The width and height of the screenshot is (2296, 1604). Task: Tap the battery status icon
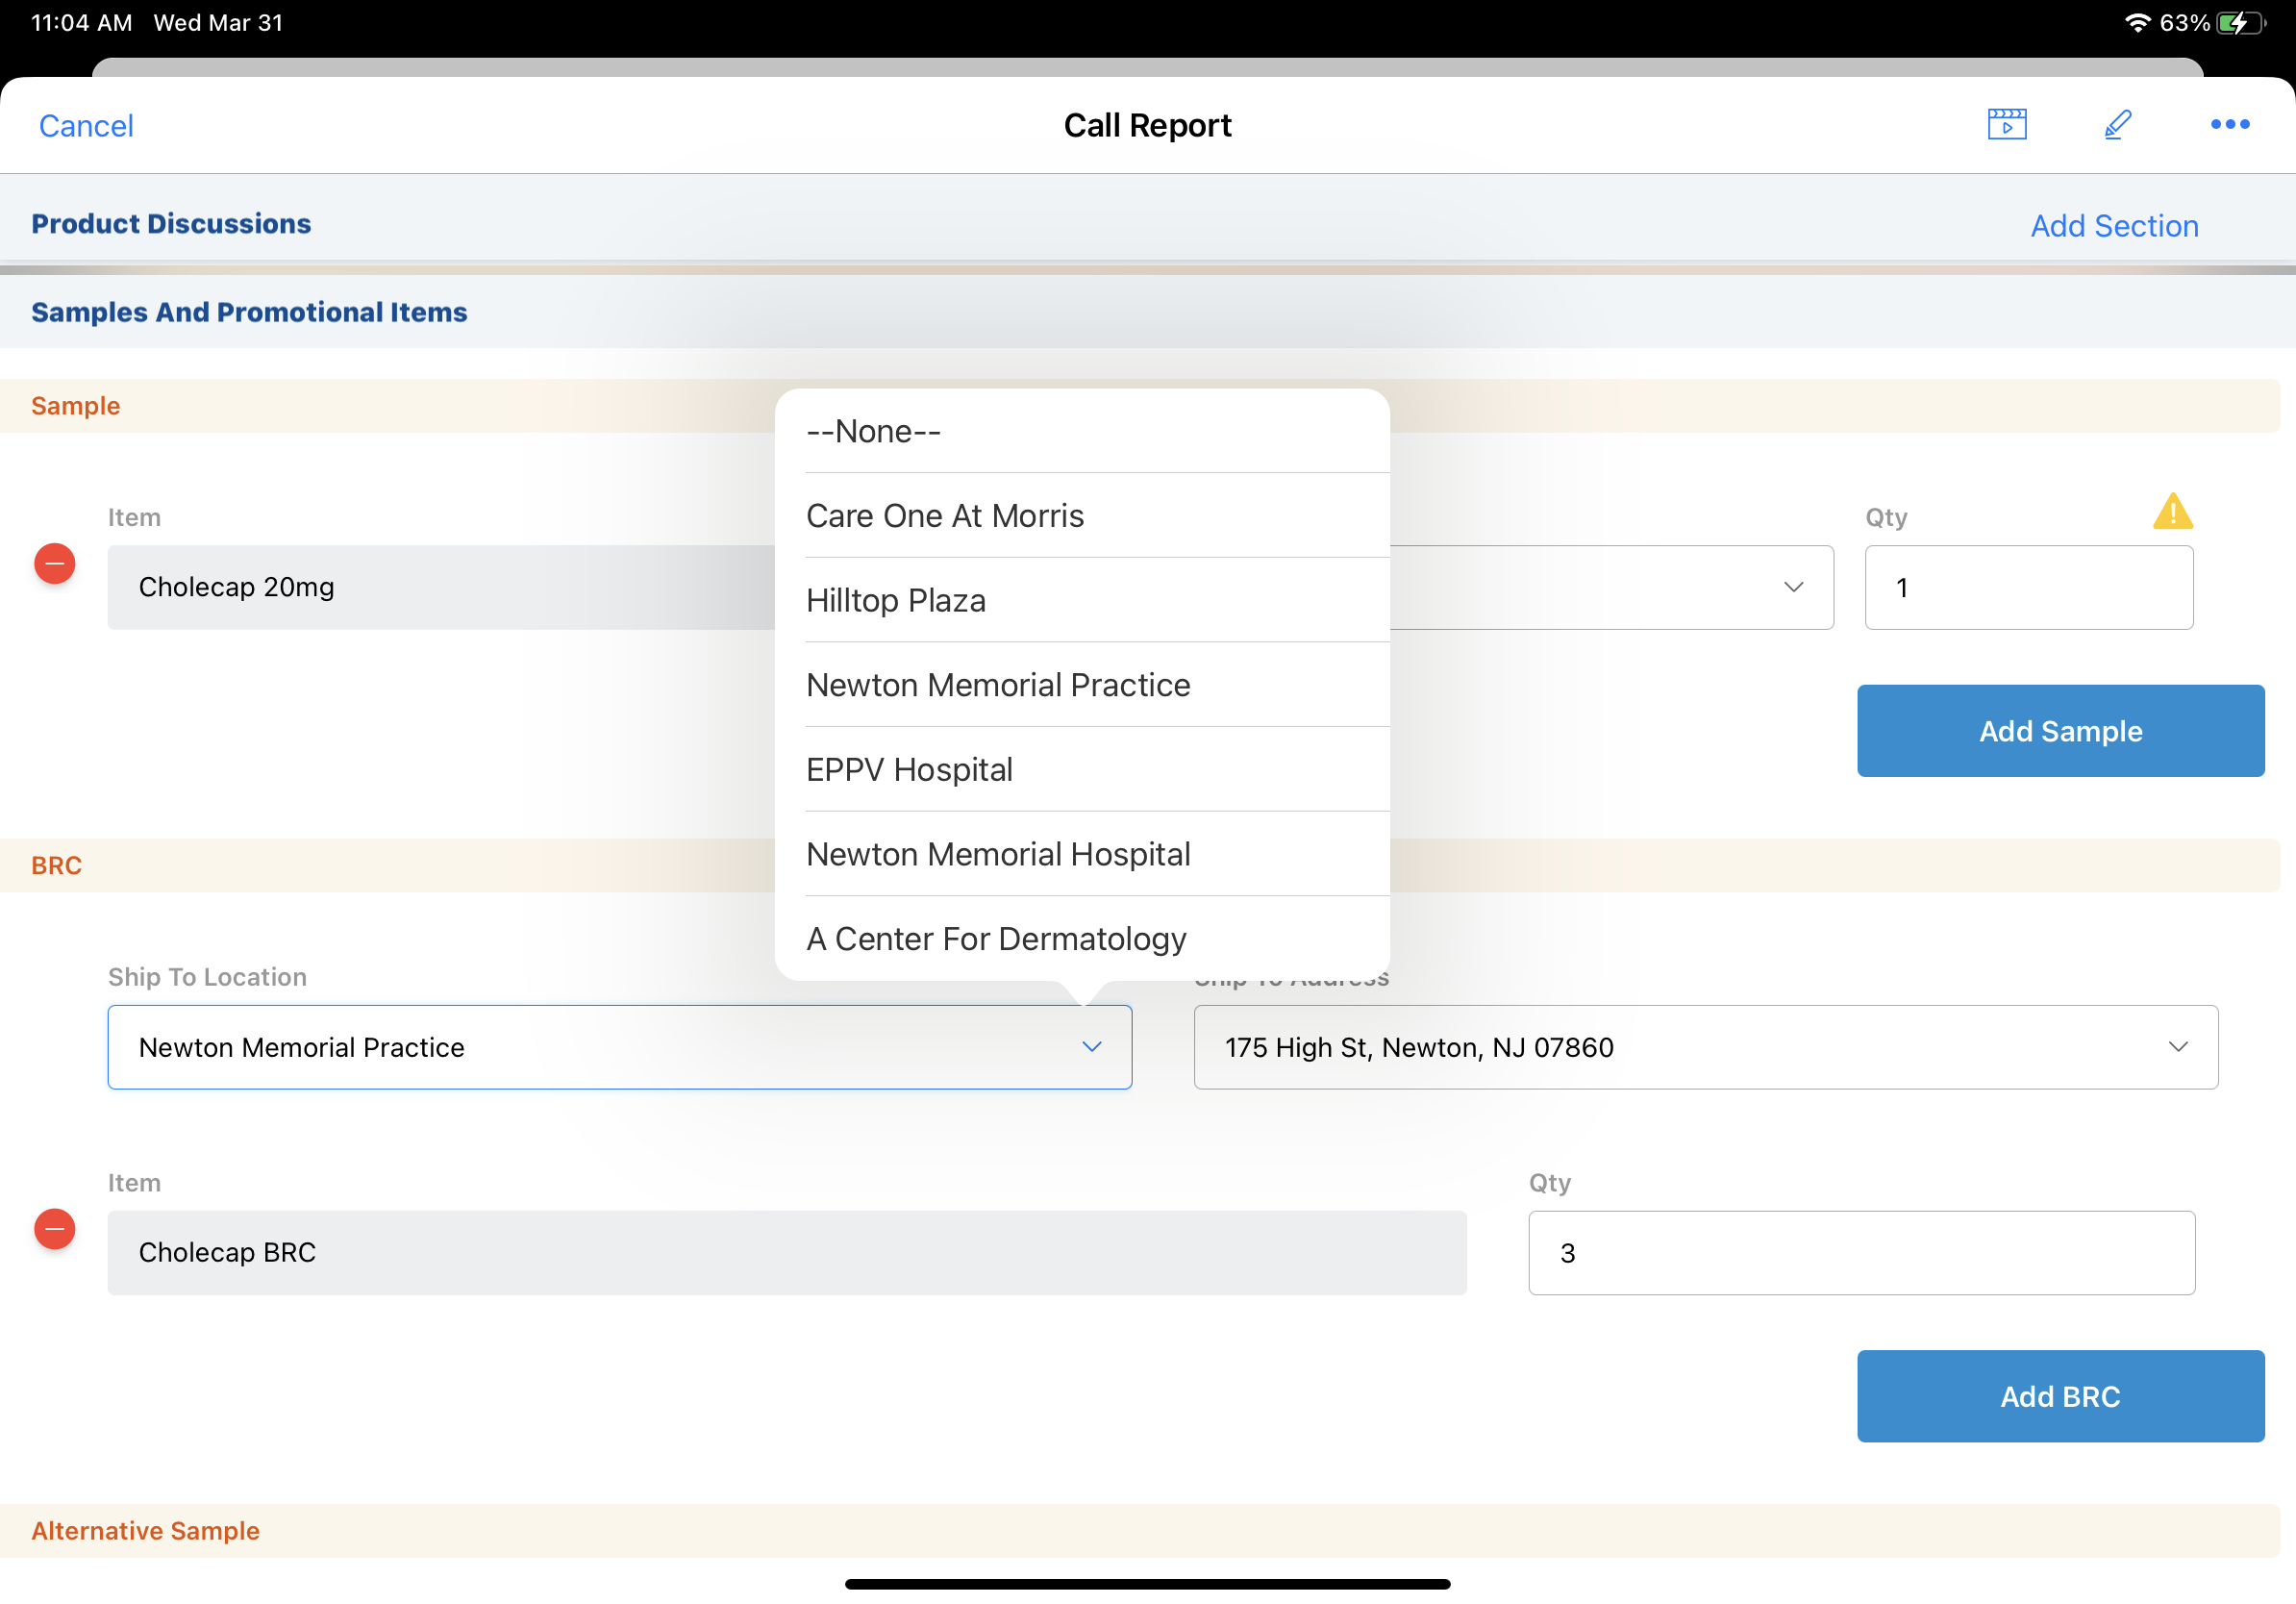click(2239, 23)
